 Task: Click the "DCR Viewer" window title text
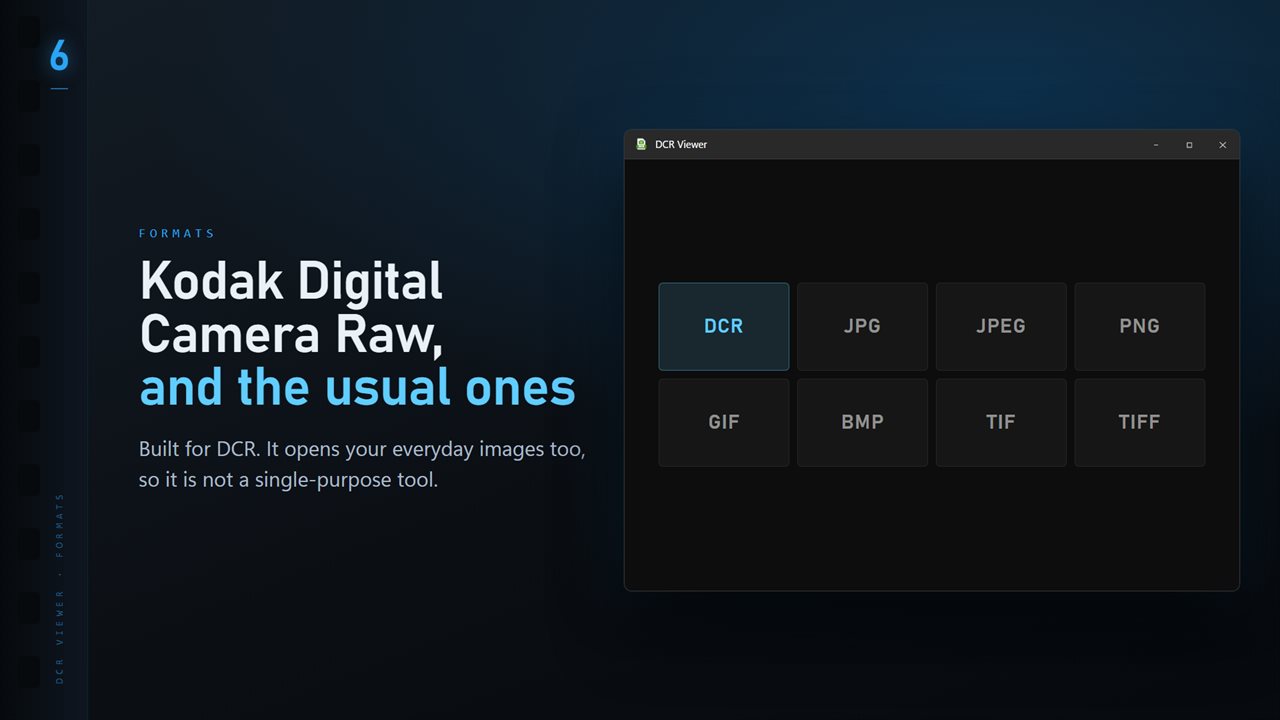681,145
